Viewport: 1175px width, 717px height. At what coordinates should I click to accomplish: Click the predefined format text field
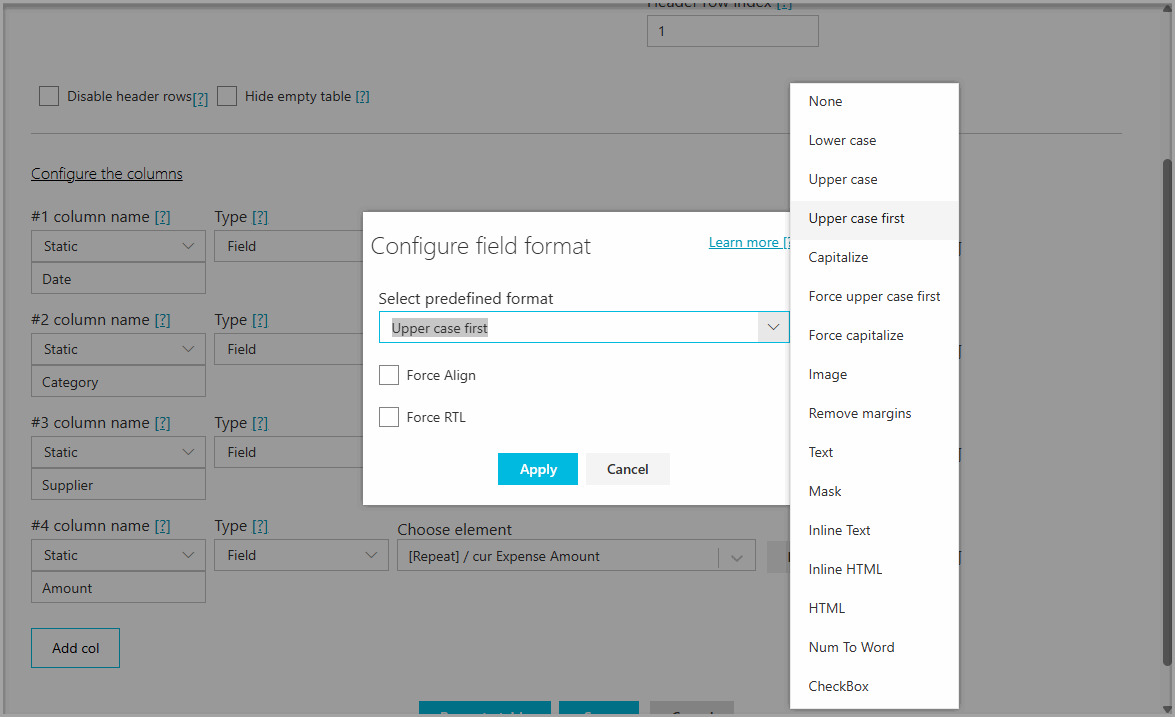click(569, 327)
